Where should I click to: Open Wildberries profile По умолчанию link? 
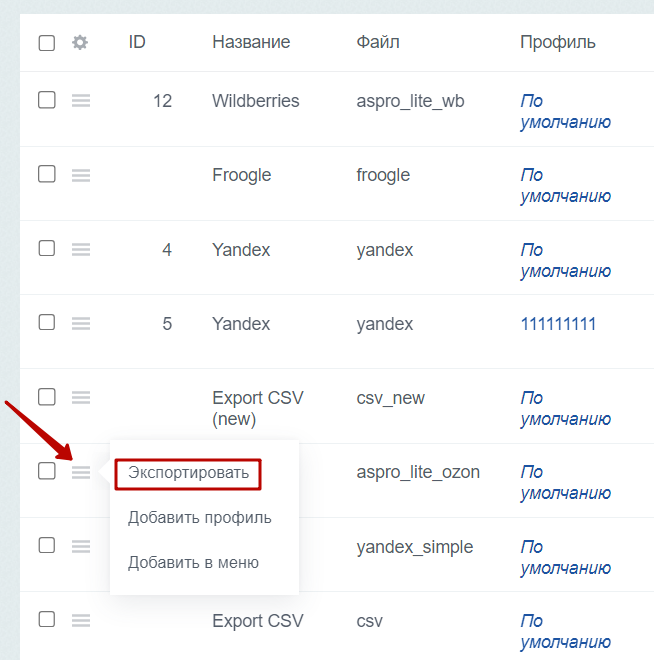tap(565, 112)
